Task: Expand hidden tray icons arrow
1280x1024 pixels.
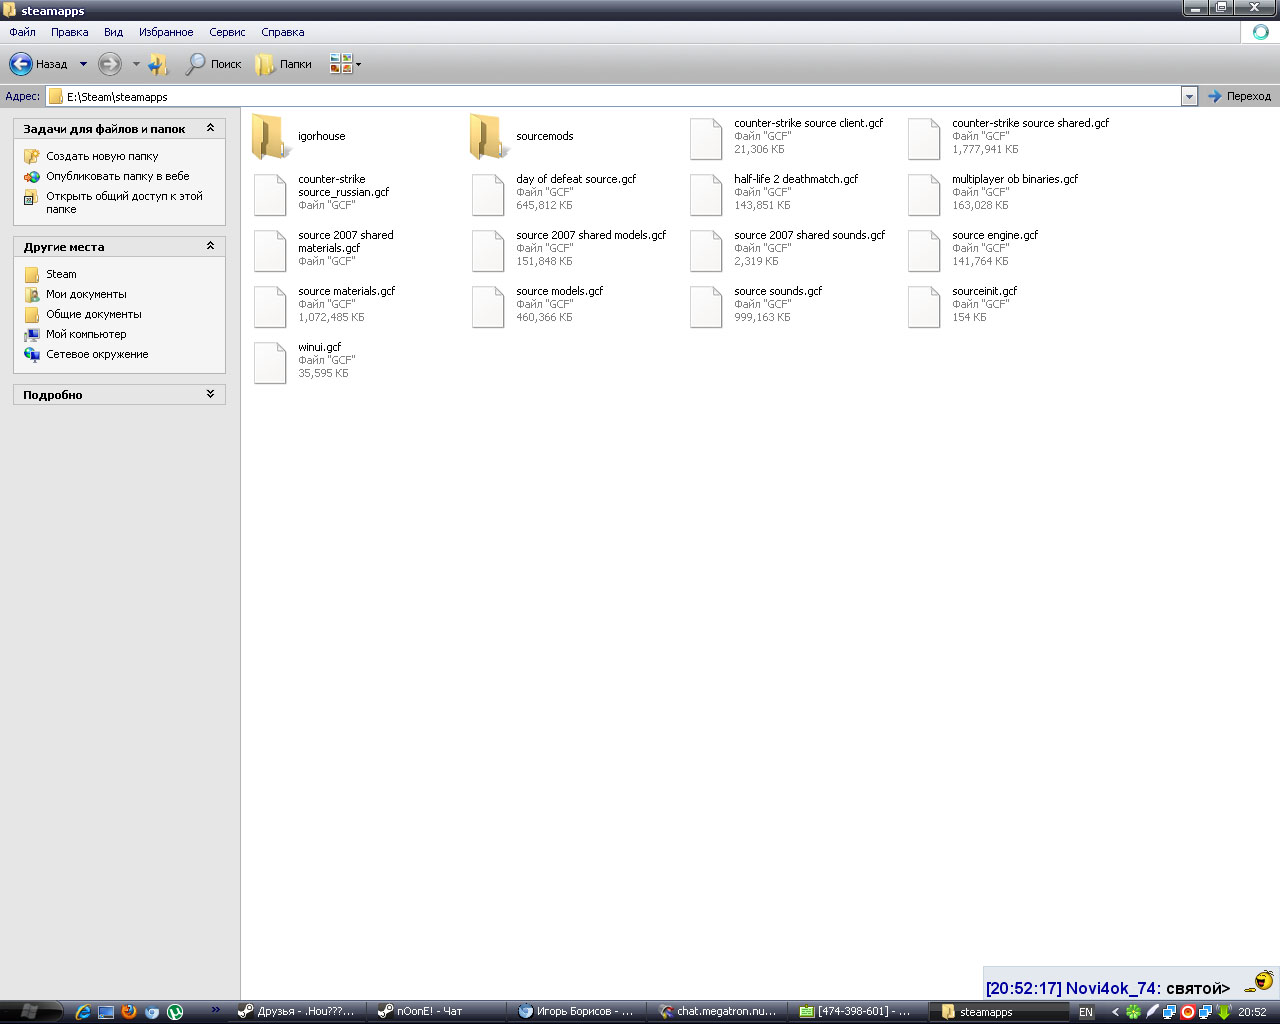Action: click(1115, 1012)
